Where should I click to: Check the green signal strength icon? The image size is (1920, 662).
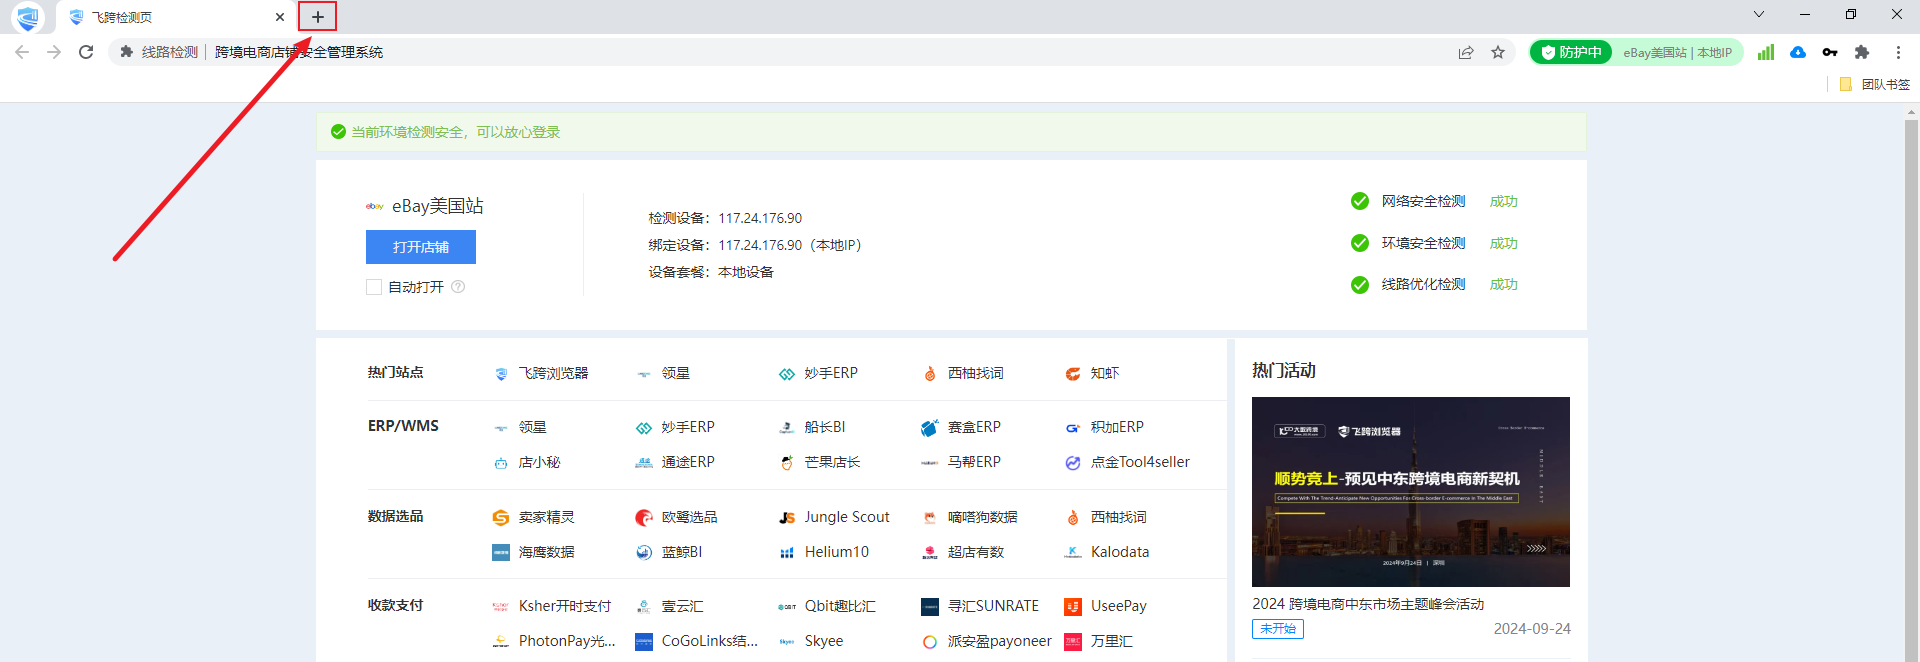(1765, 52)
